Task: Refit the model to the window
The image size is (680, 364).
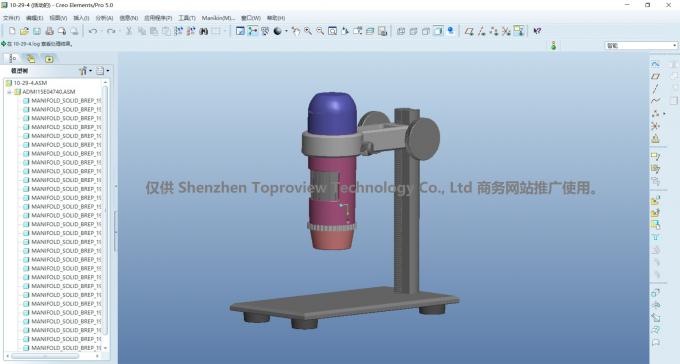Action: (332, 31)
